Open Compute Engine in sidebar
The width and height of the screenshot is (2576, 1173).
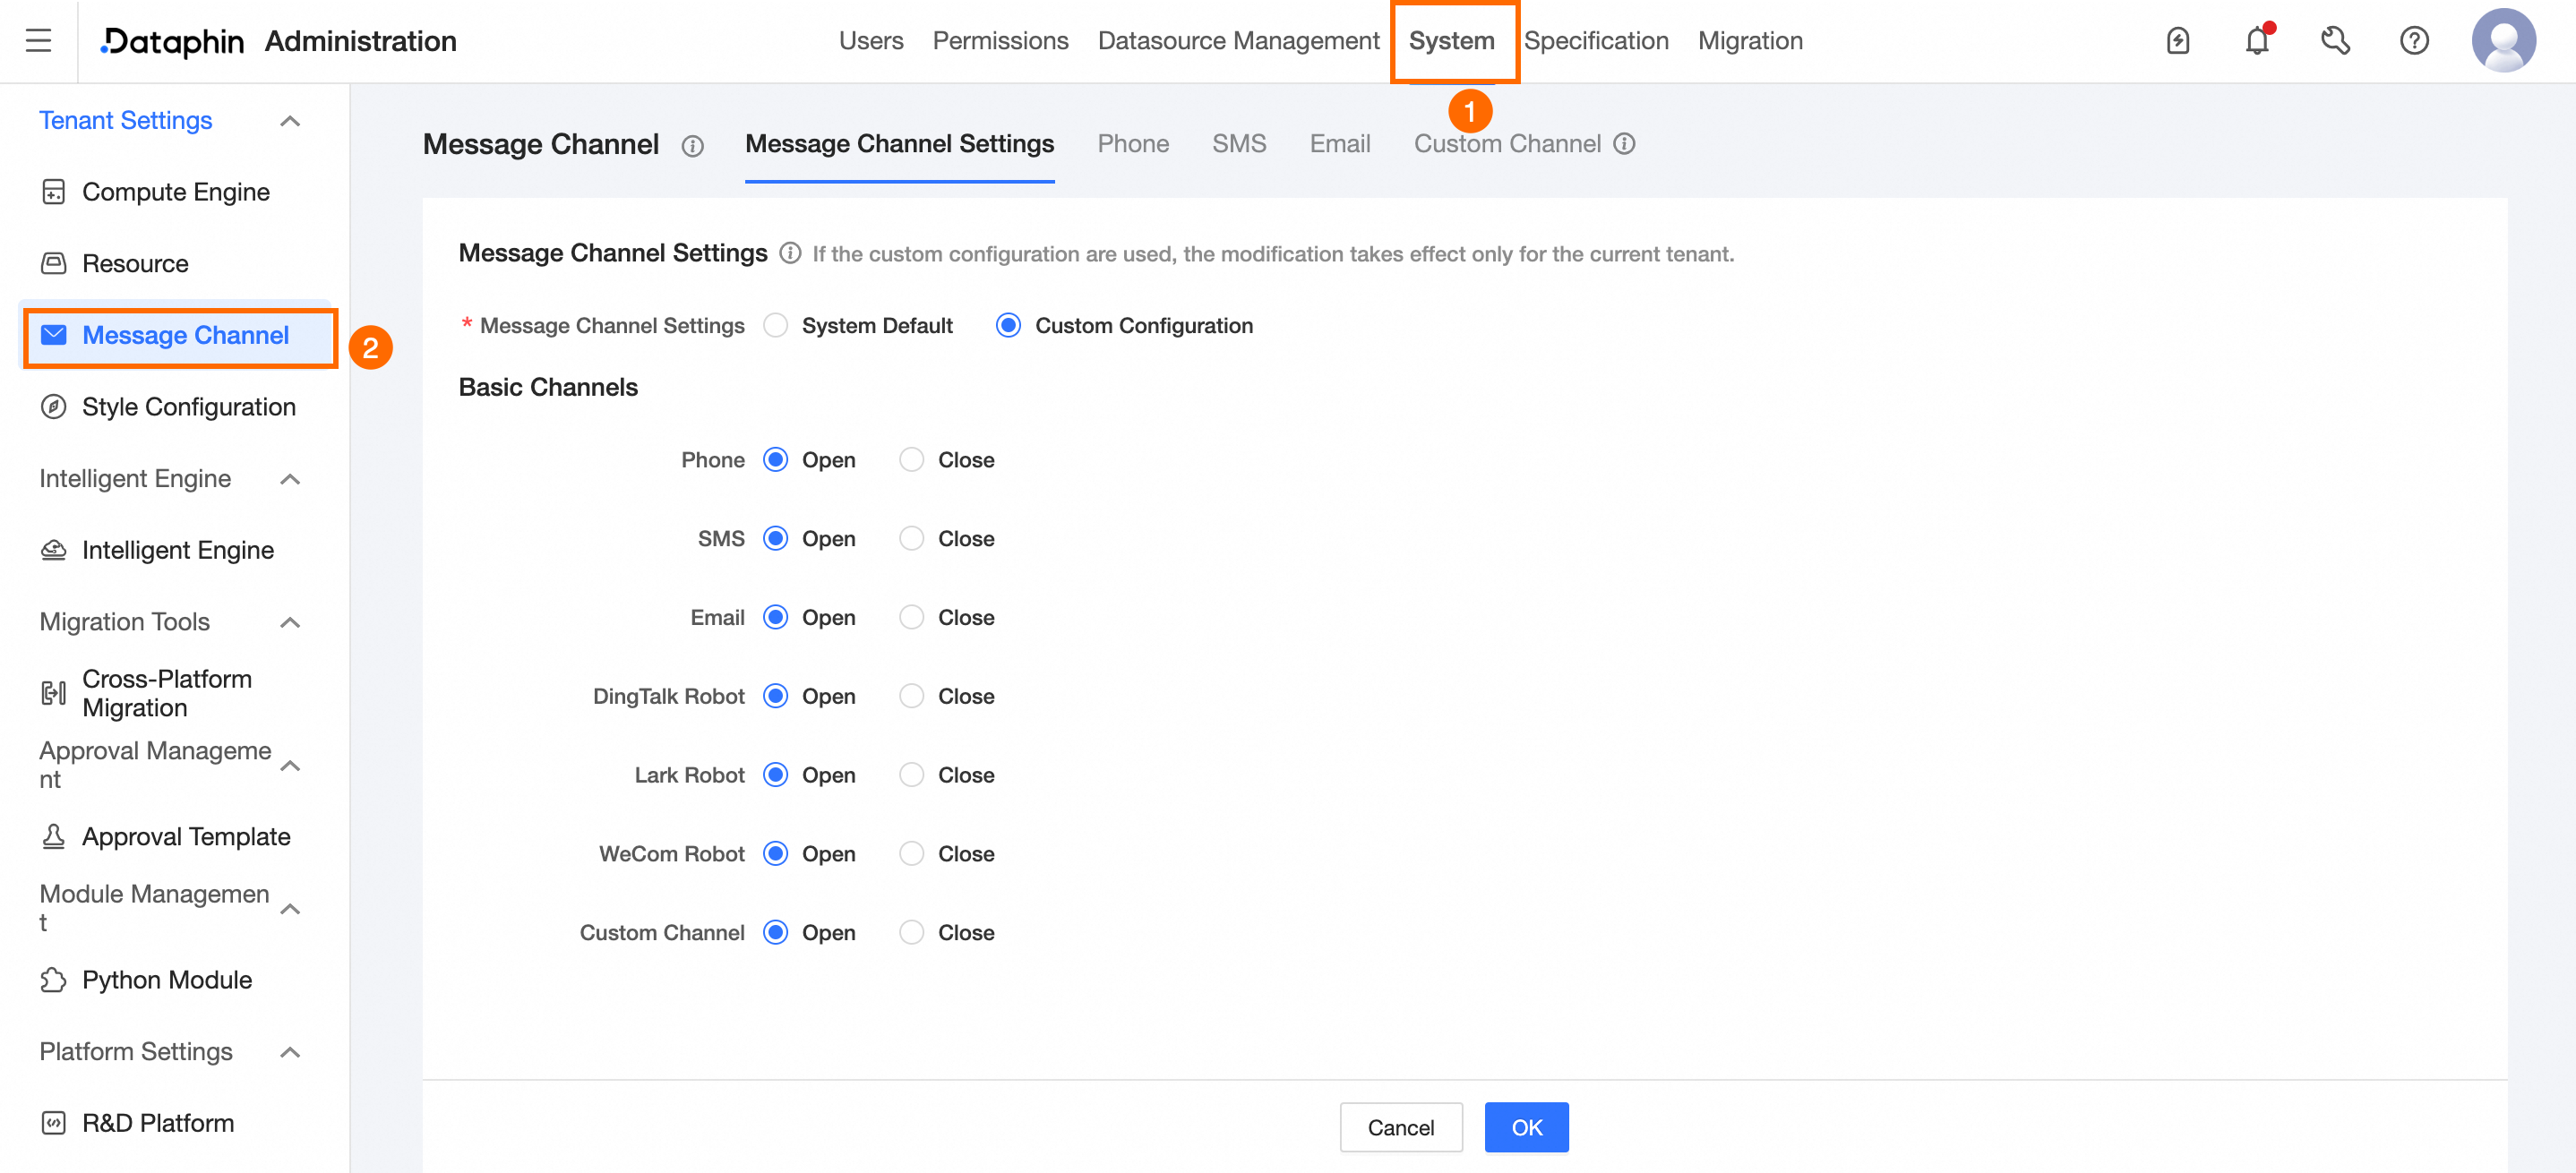[x=175, y=192]
